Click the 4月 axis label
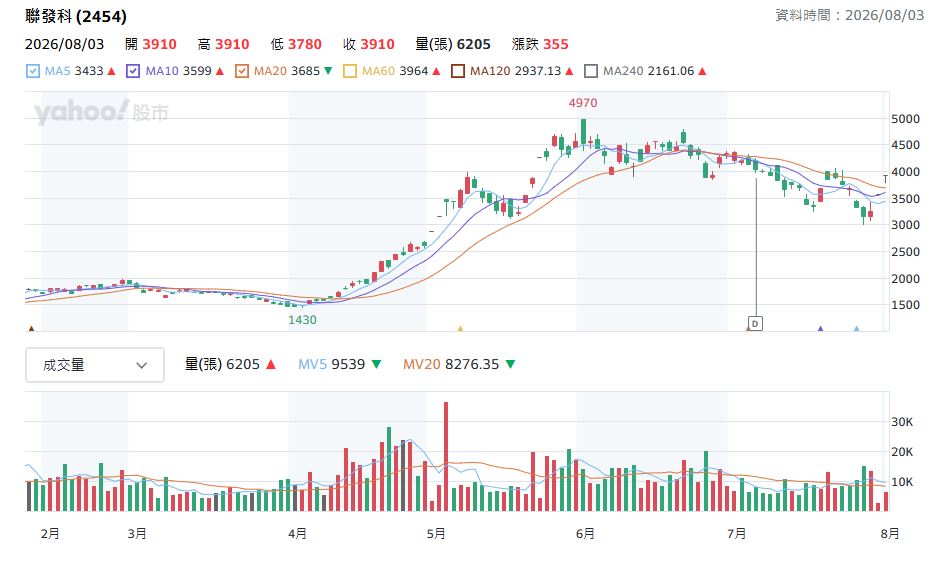 click(297, 534)
